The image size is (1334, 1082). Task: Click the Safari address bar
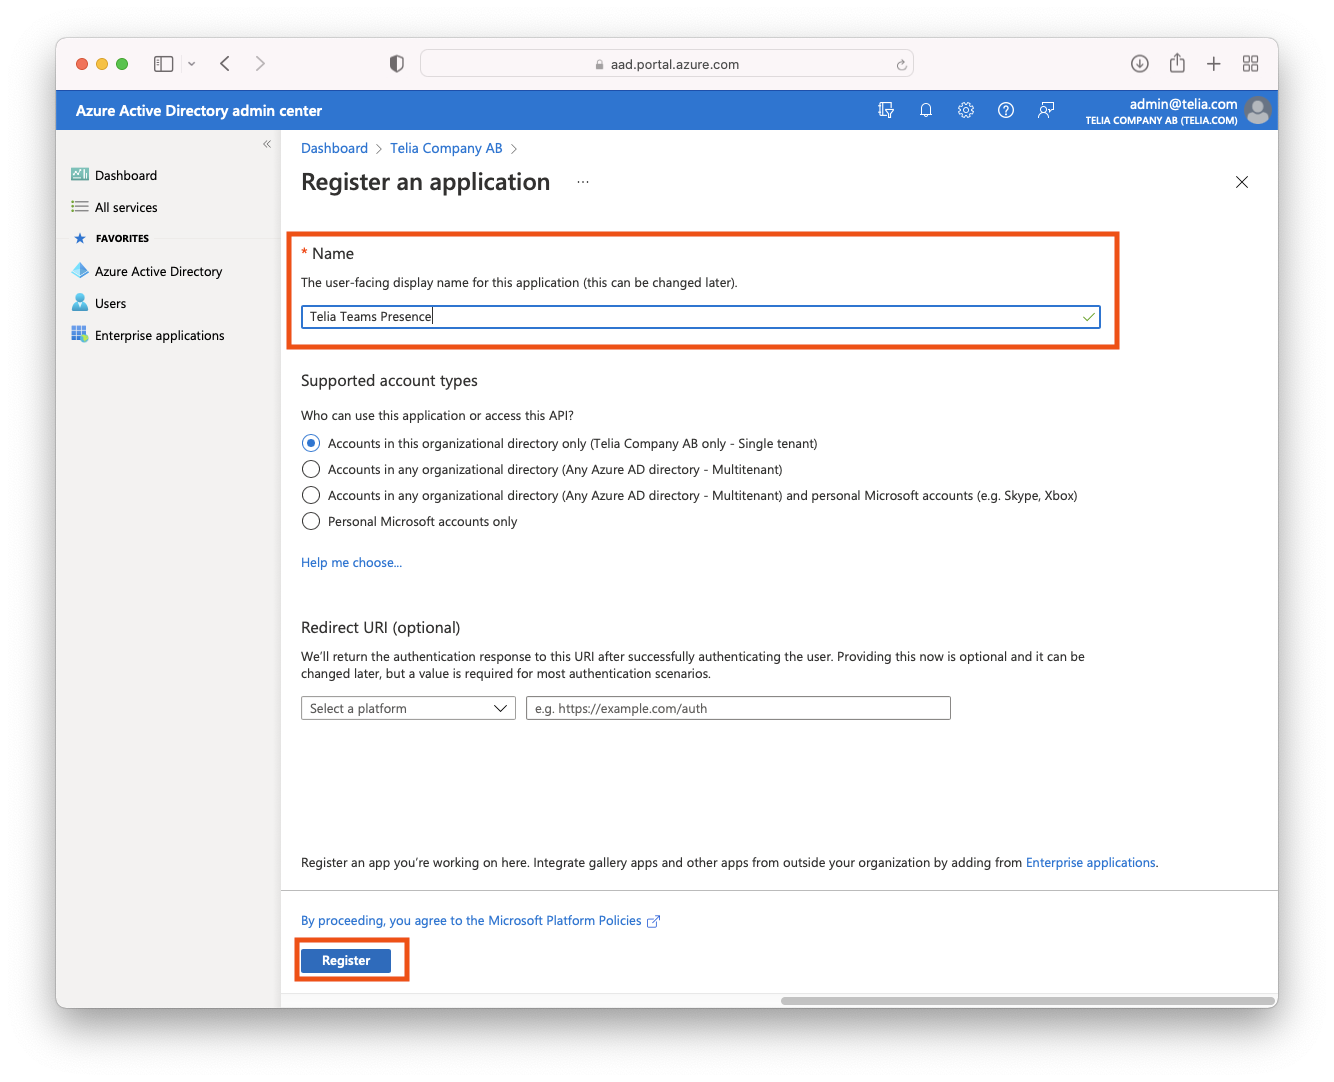coord(667,64)
